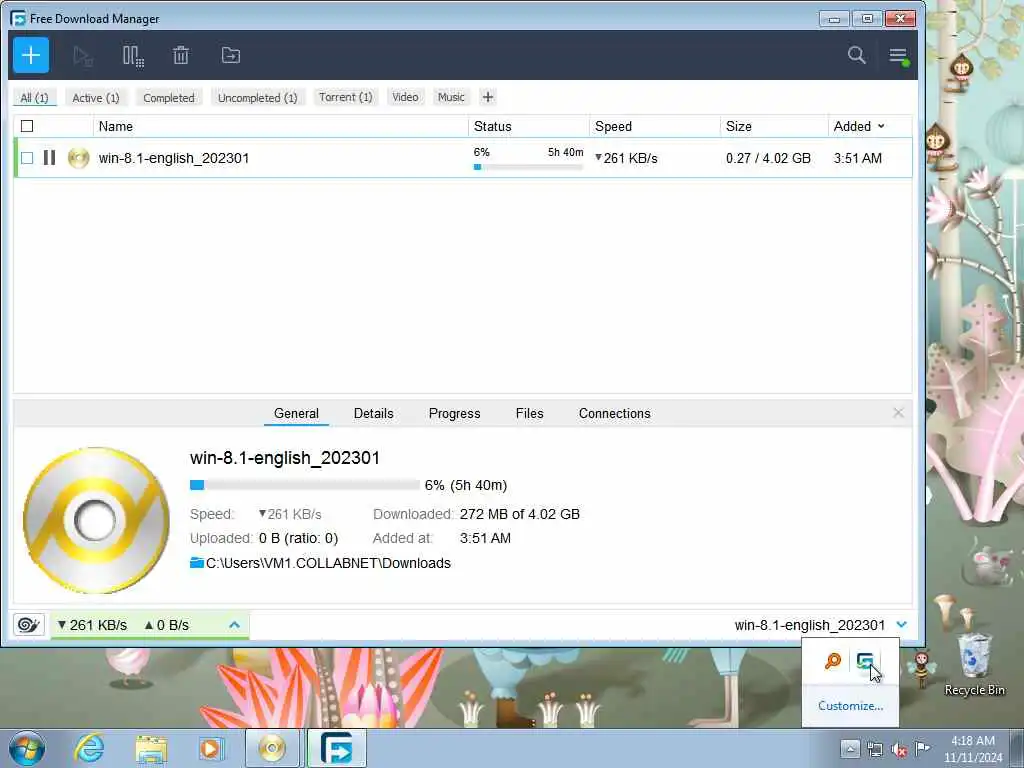Select the Uncompleted (1) filter tab
The width and height of the screenshot is (1024, 768).
click(x=257, y=97)
